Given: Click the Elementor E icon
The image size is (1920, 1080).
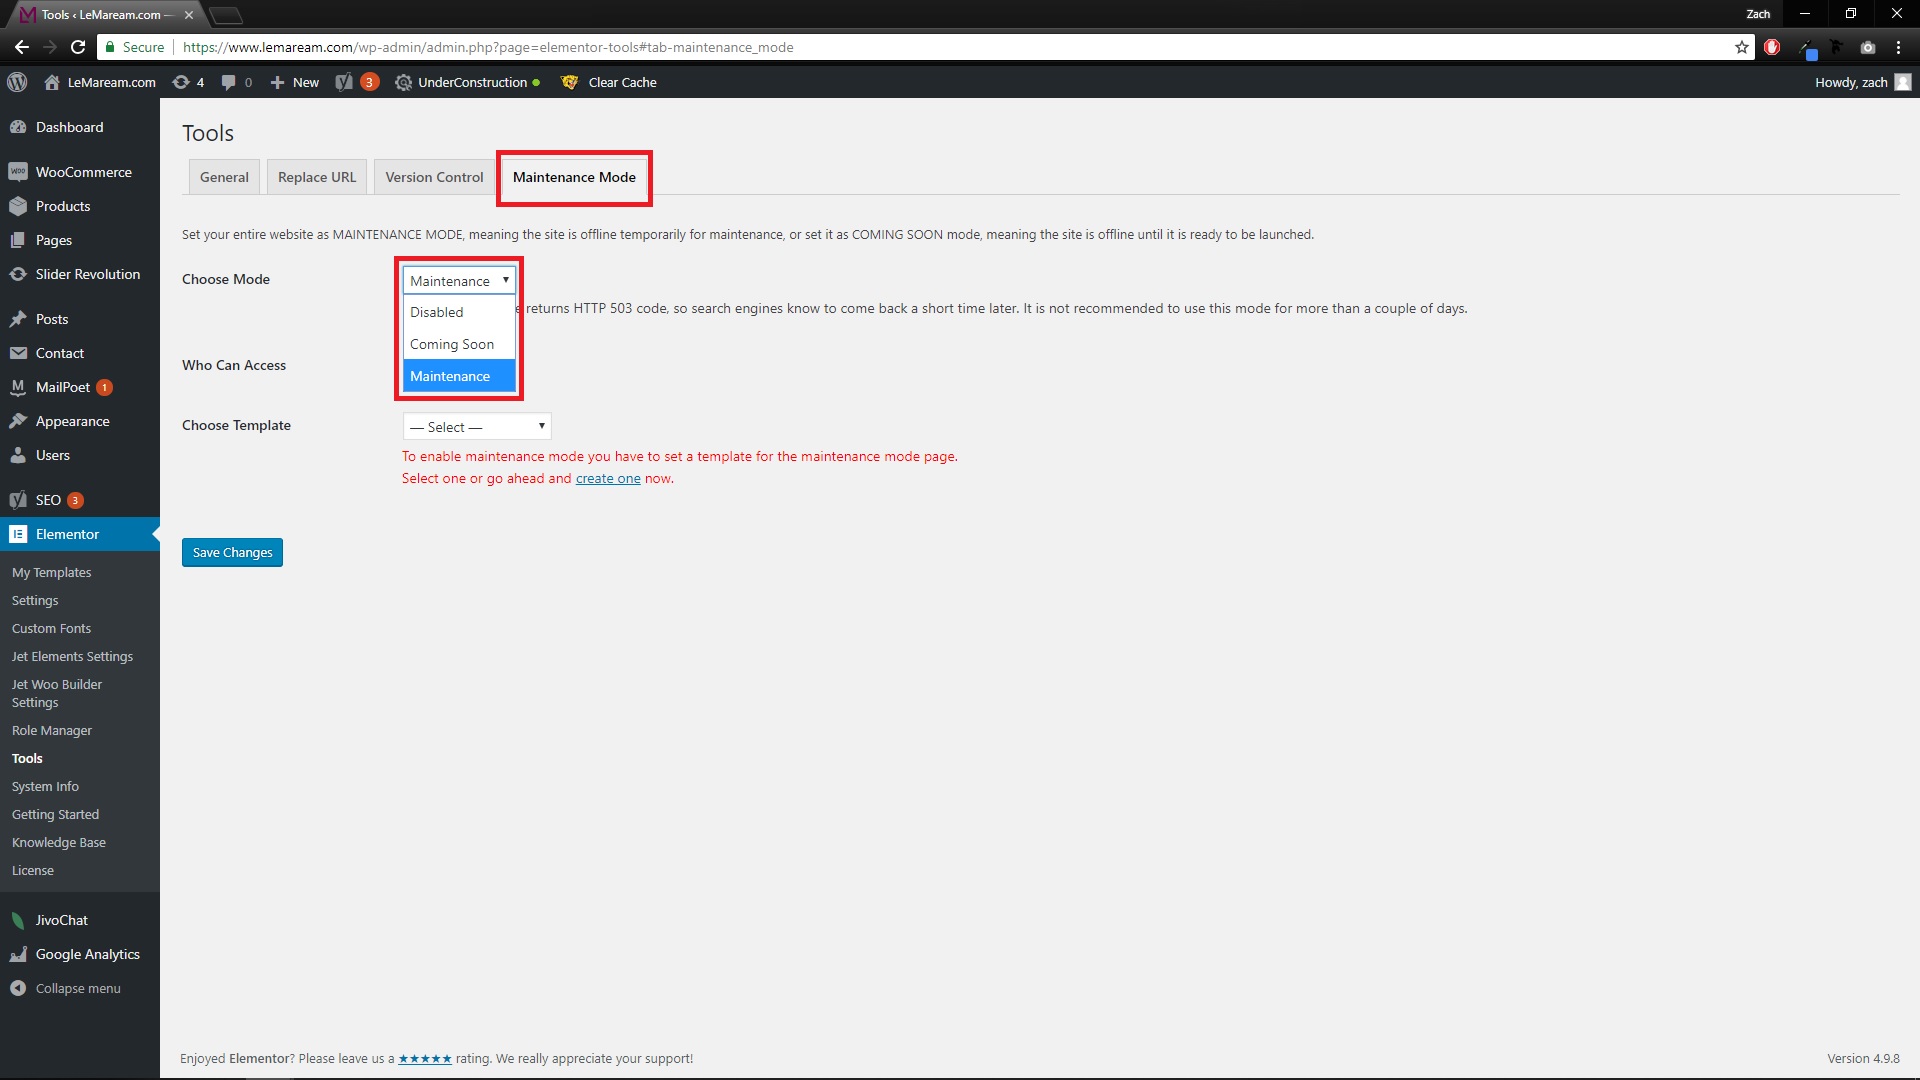Looking at the screenshot, I should coord(18,534).
